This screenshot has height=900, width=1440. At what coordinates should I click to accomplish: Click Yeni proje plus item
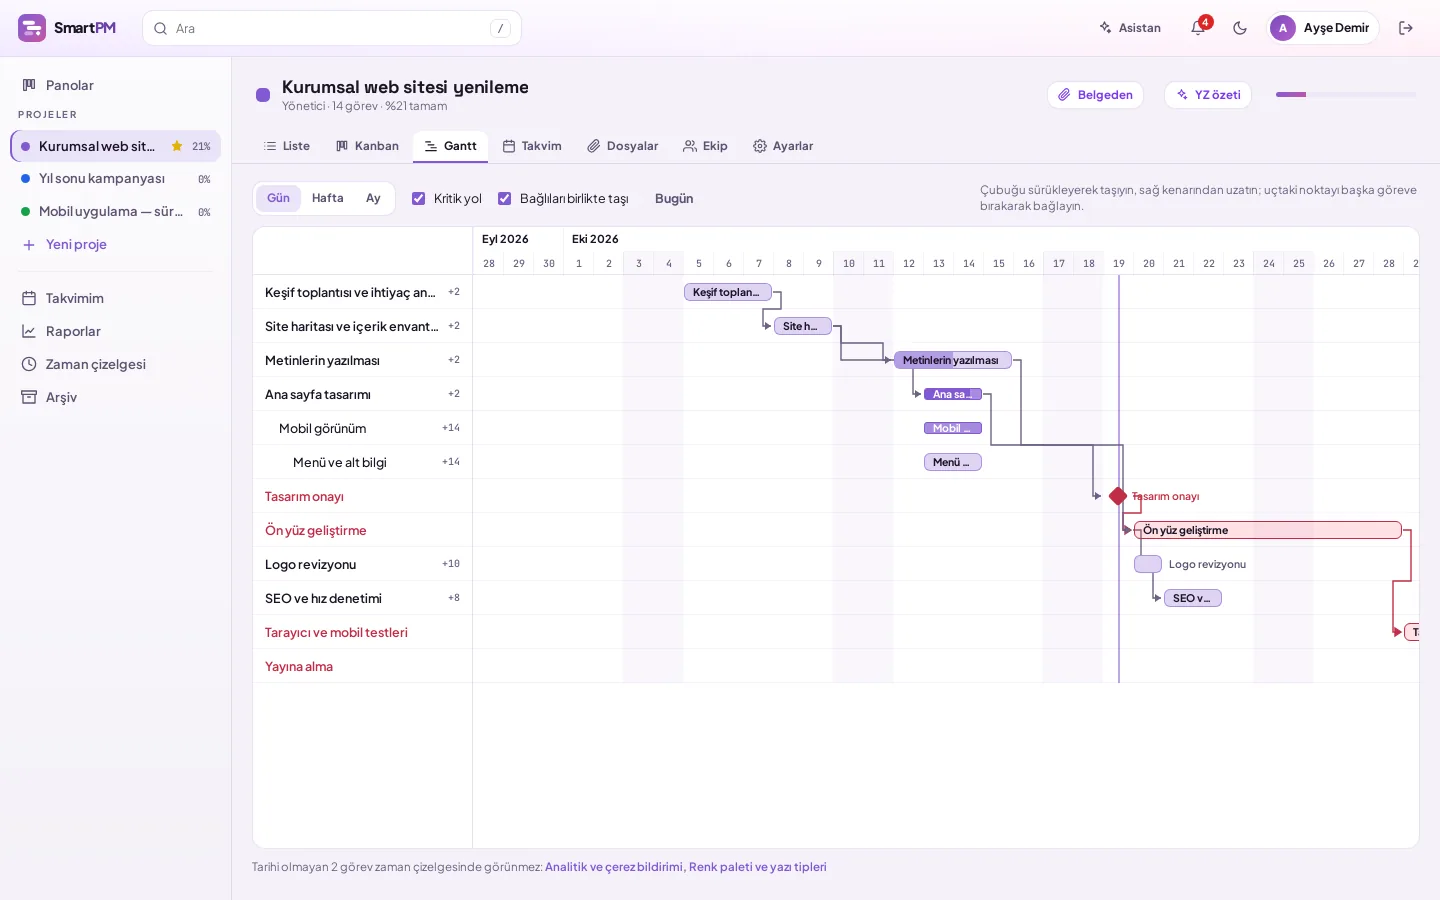116,244
